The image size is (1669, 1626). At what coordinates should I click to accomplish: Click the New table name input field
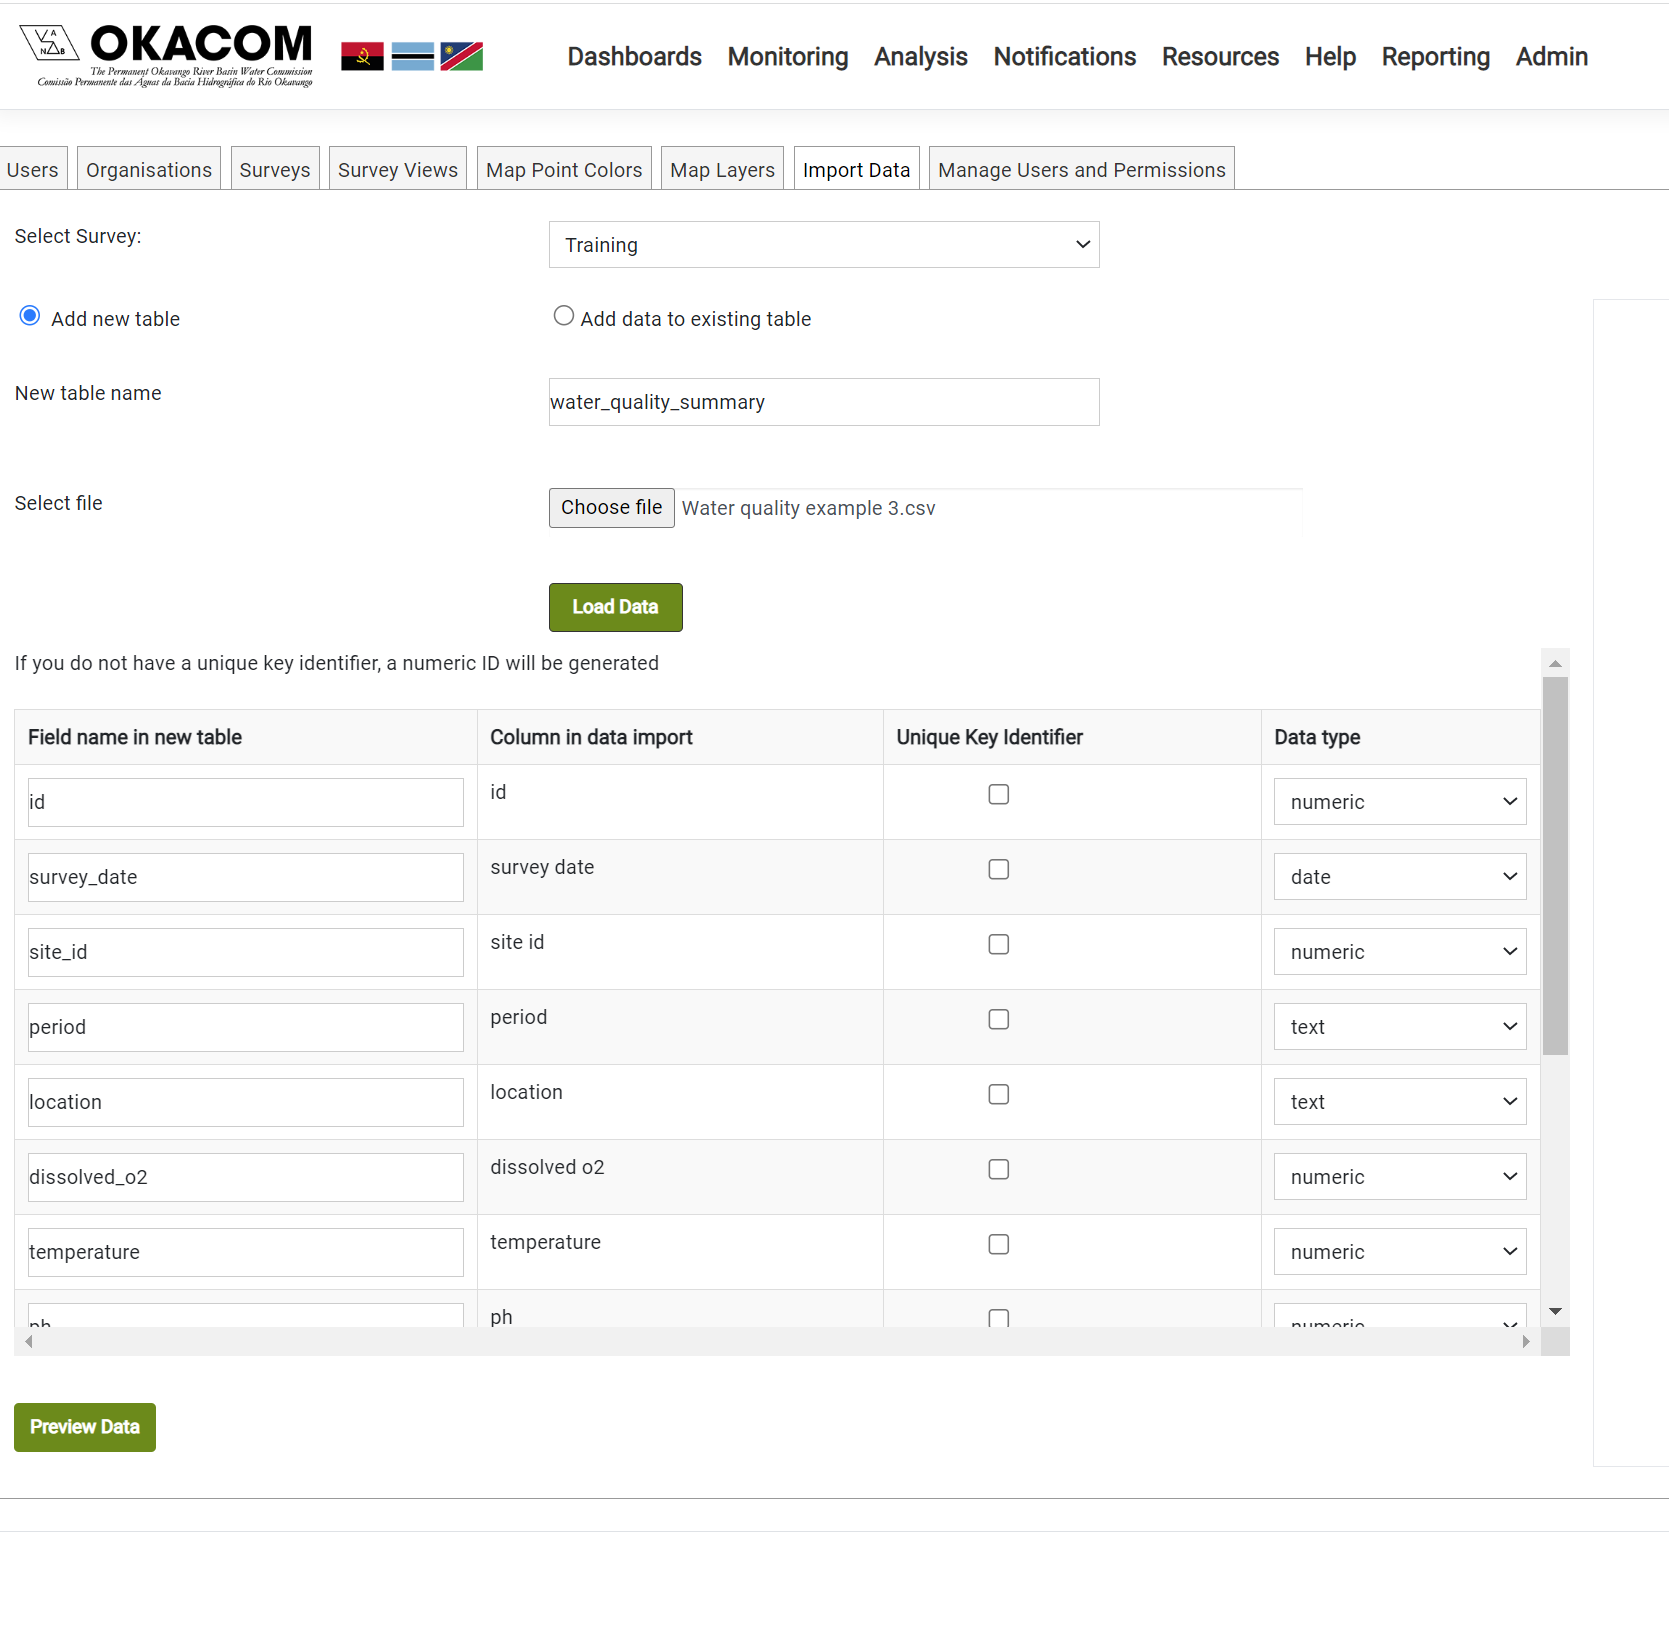click(824, 402)
